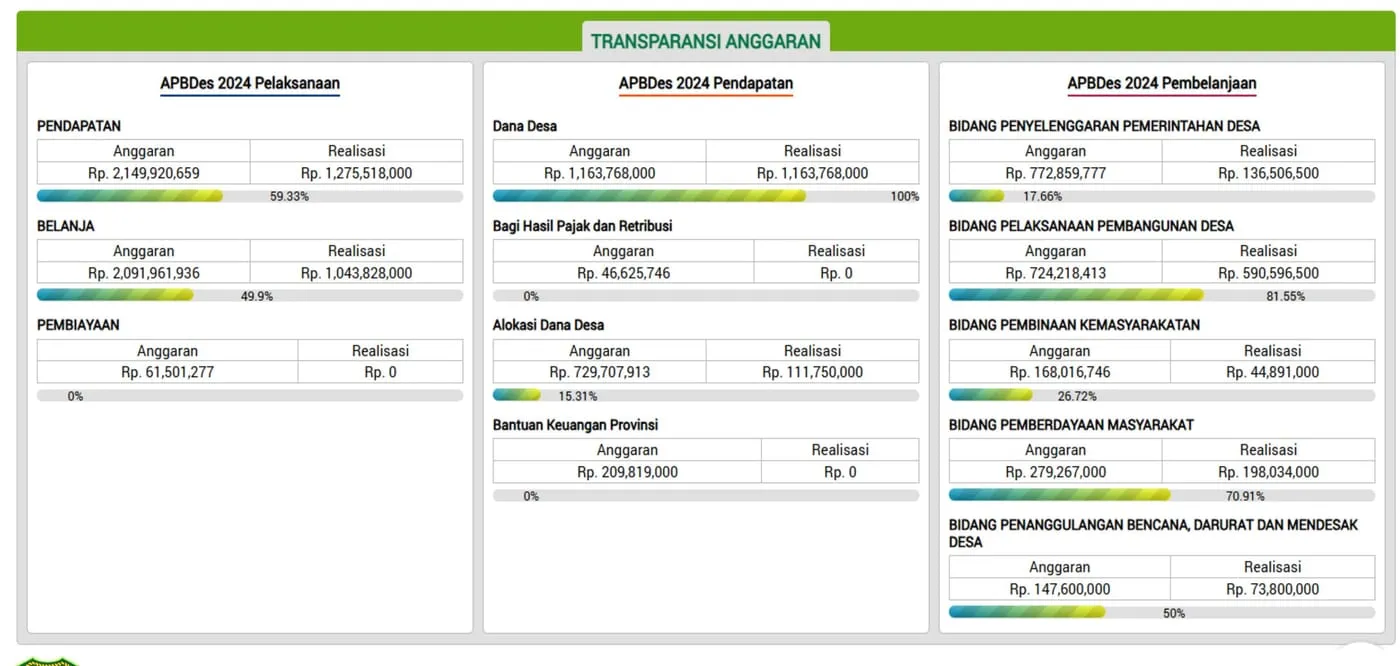
Task: Click PEMBIAYAAN budget Rp. 61,501,277
Action: [167, 372]
